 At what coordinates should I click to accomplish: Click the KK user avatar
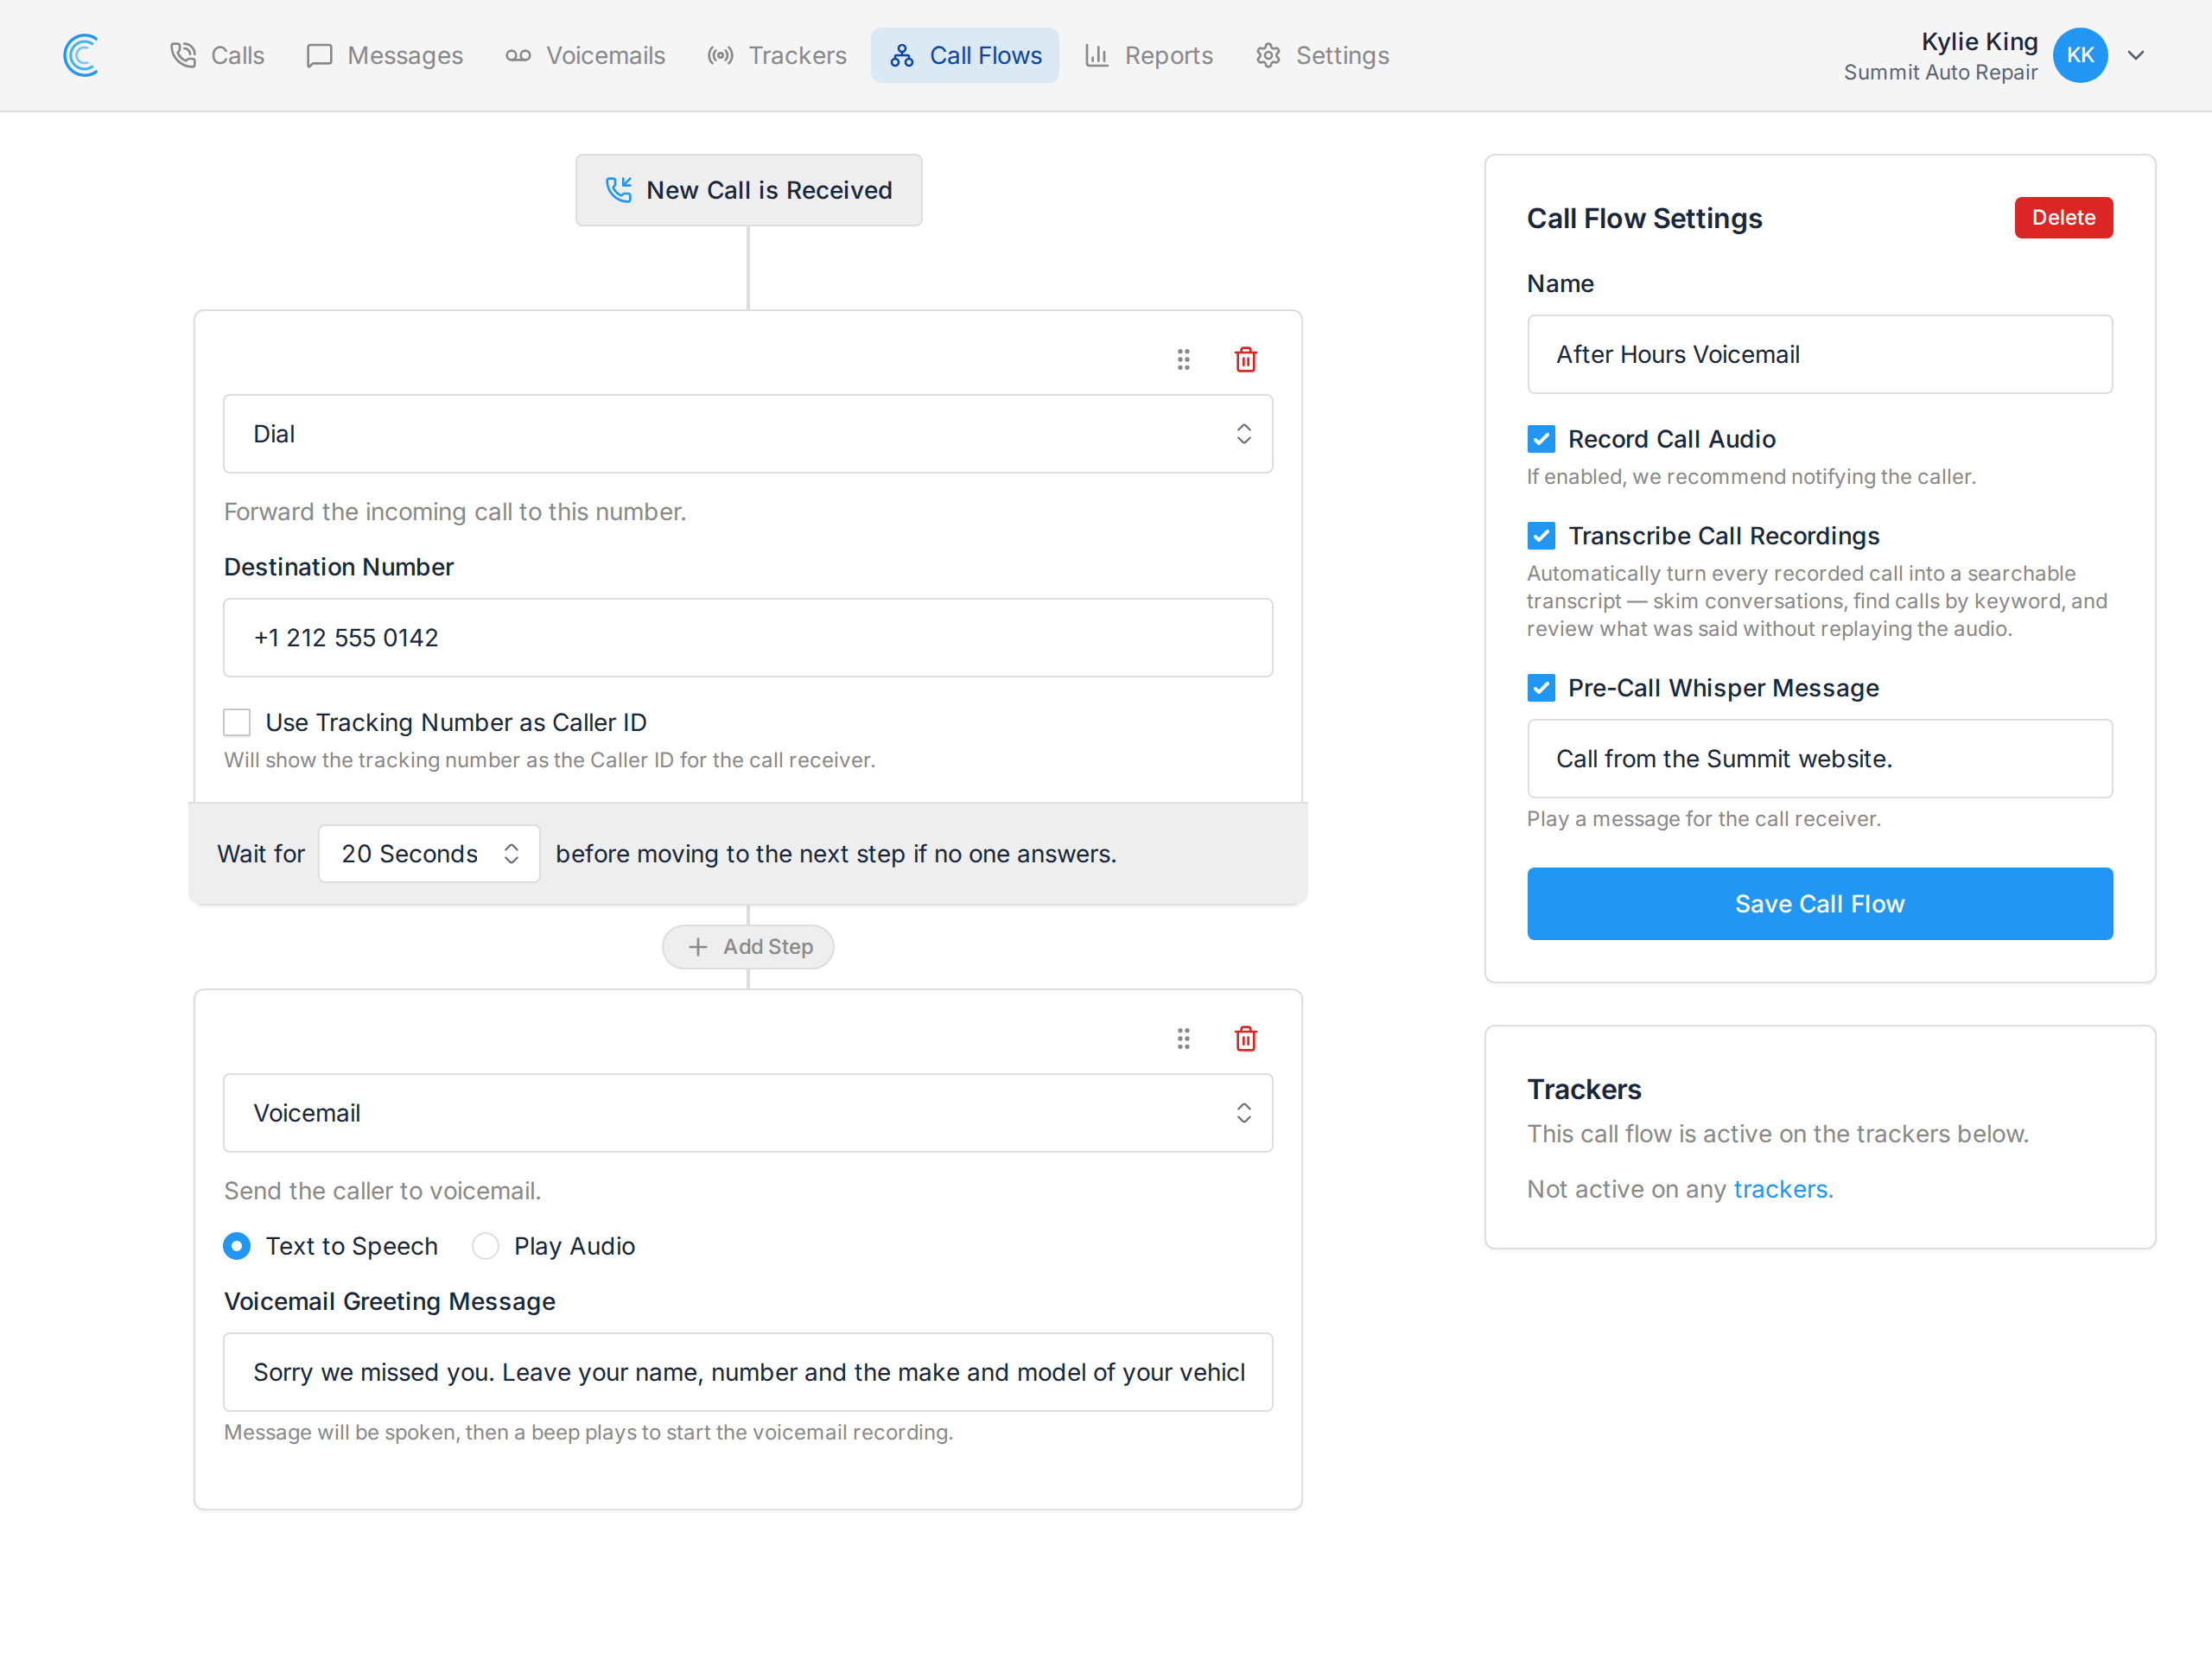pos(2080,55)
